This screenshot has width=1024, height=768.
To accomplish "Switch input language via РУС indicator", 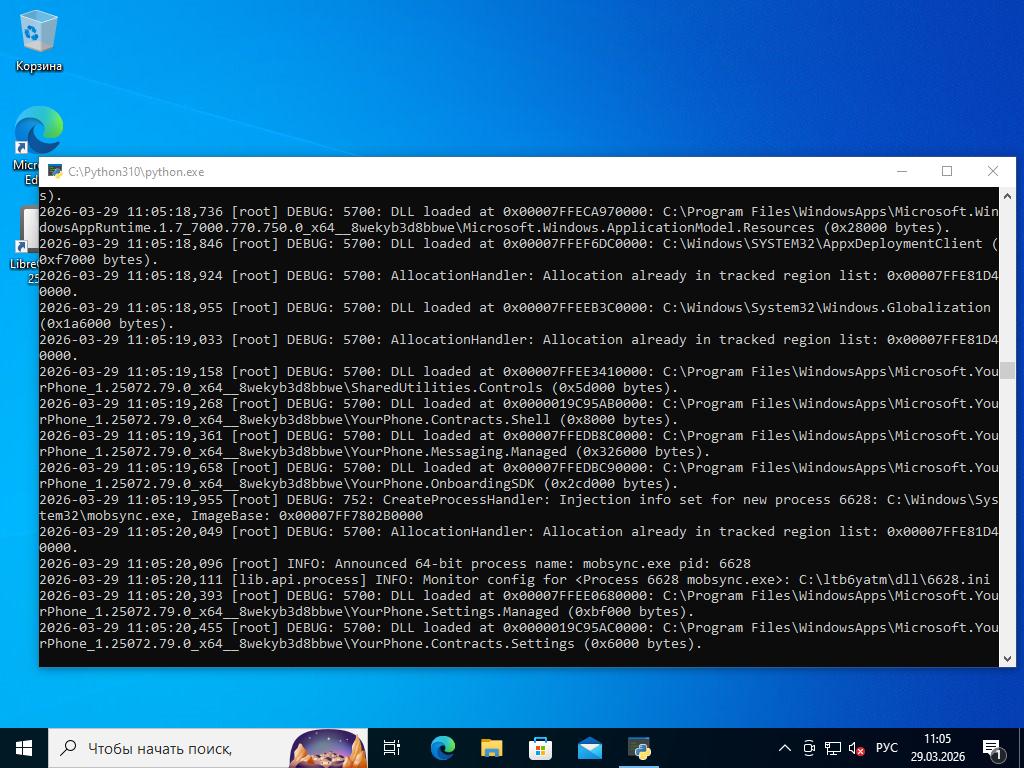I will click(x=887, y=748).
